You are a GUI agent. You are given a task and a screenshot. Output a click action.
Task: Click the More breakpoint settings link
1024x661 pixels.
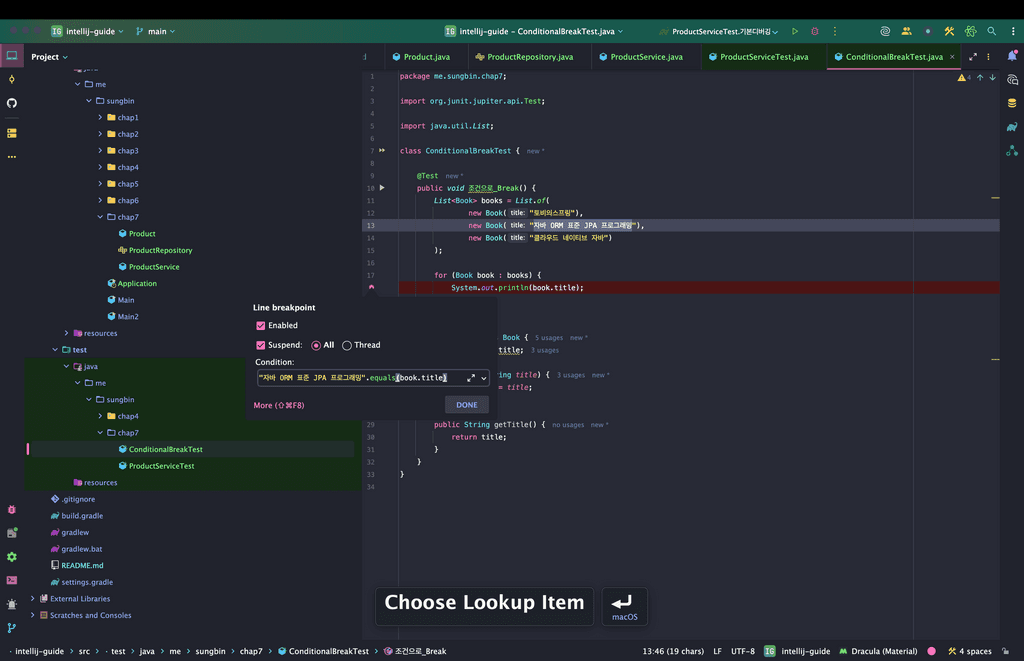pyautogui.click(x=278, y=405)
